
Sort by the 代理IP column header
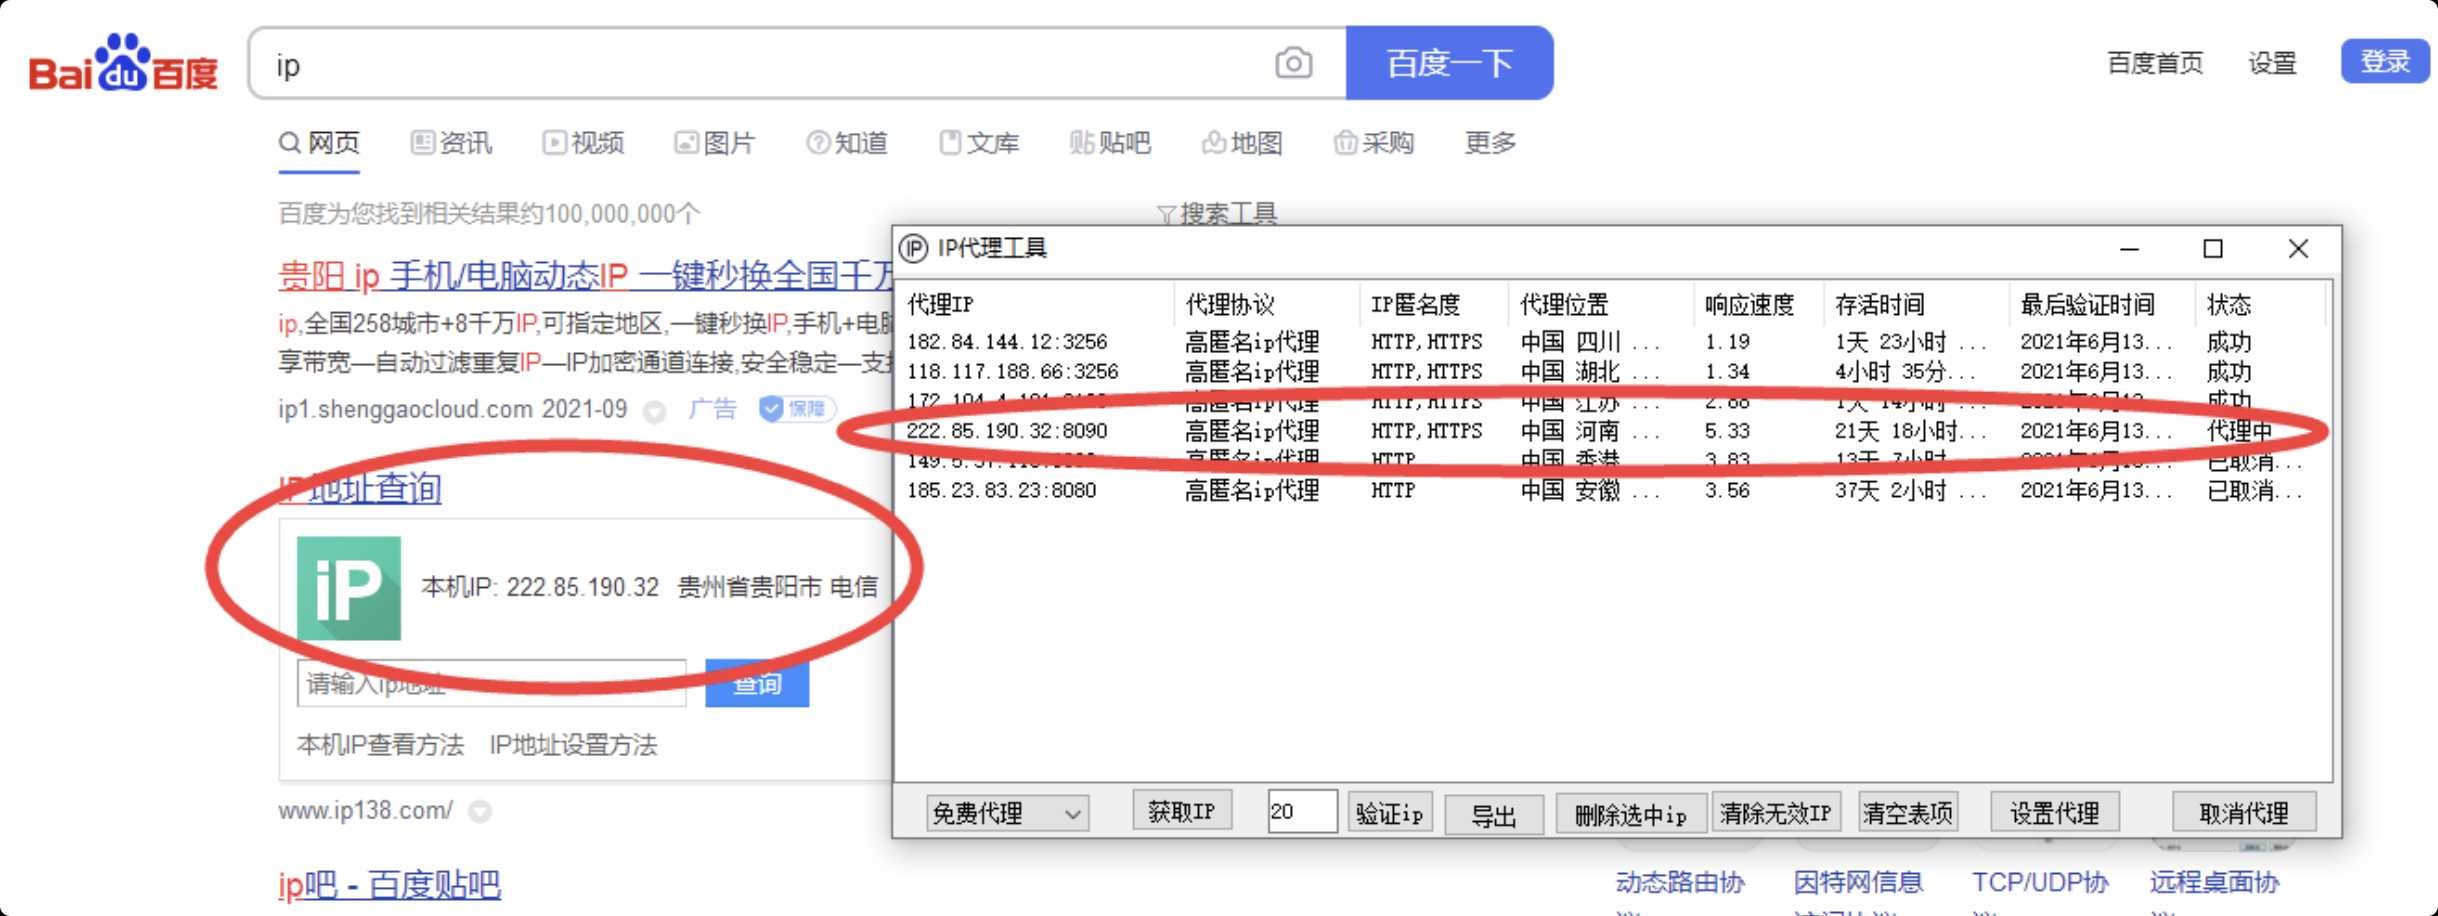[1035, 304]
